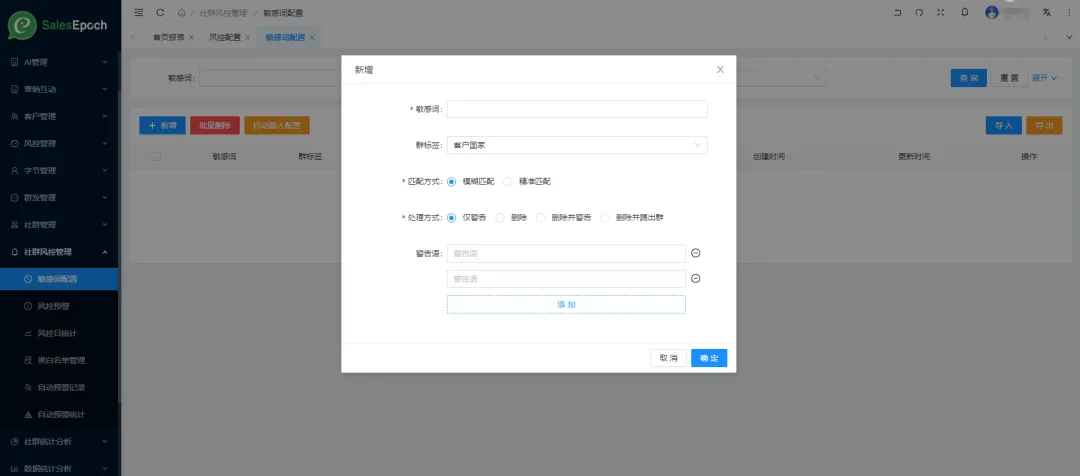Image resolution: width=1080 pixels, height=476 pixels.
Task: Click the dashed 添加 button to add a warning
Action: [x=566, y=304]
